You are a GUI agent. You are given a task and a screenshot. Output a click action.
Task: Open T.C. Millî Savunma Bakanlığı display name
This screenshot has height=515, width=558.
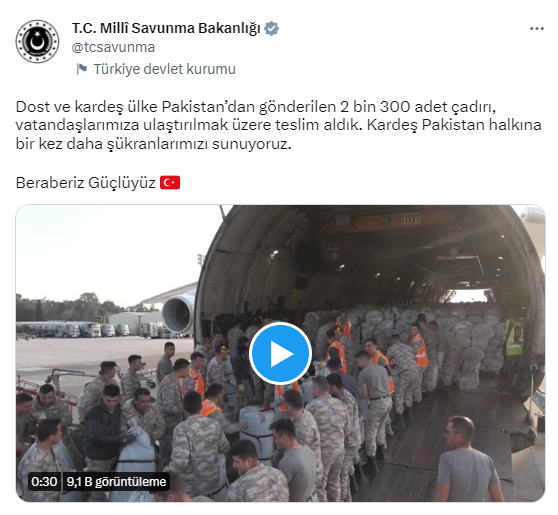[x=166, y=28]
